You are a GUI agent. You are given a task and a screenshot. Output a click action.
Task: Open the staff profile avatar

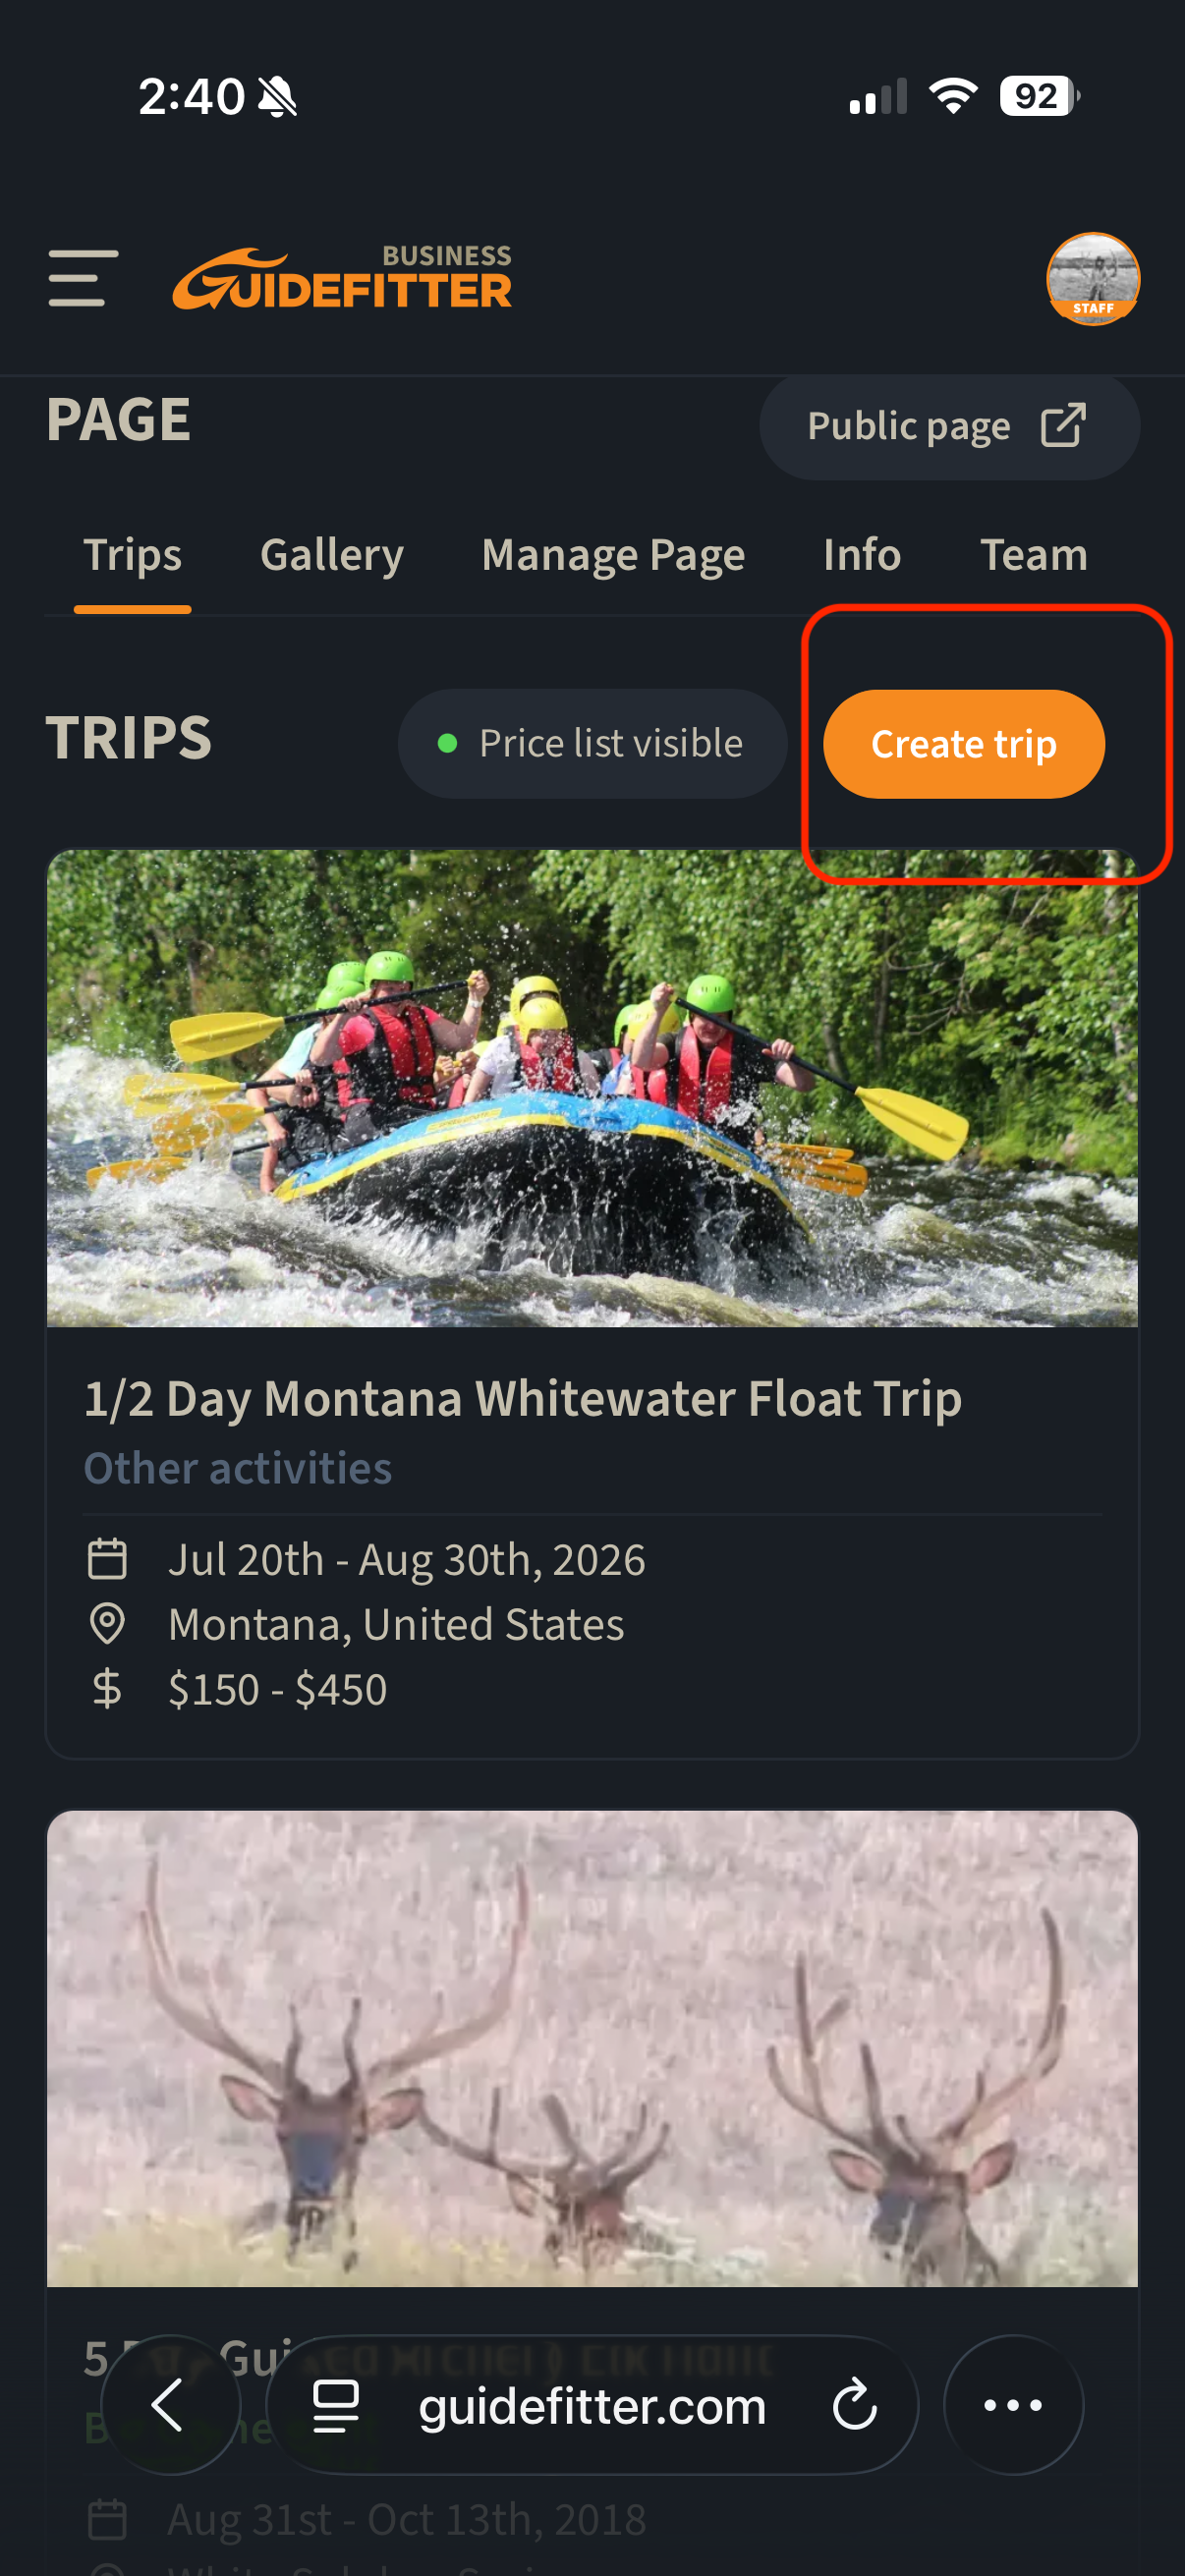point(1092,278)
